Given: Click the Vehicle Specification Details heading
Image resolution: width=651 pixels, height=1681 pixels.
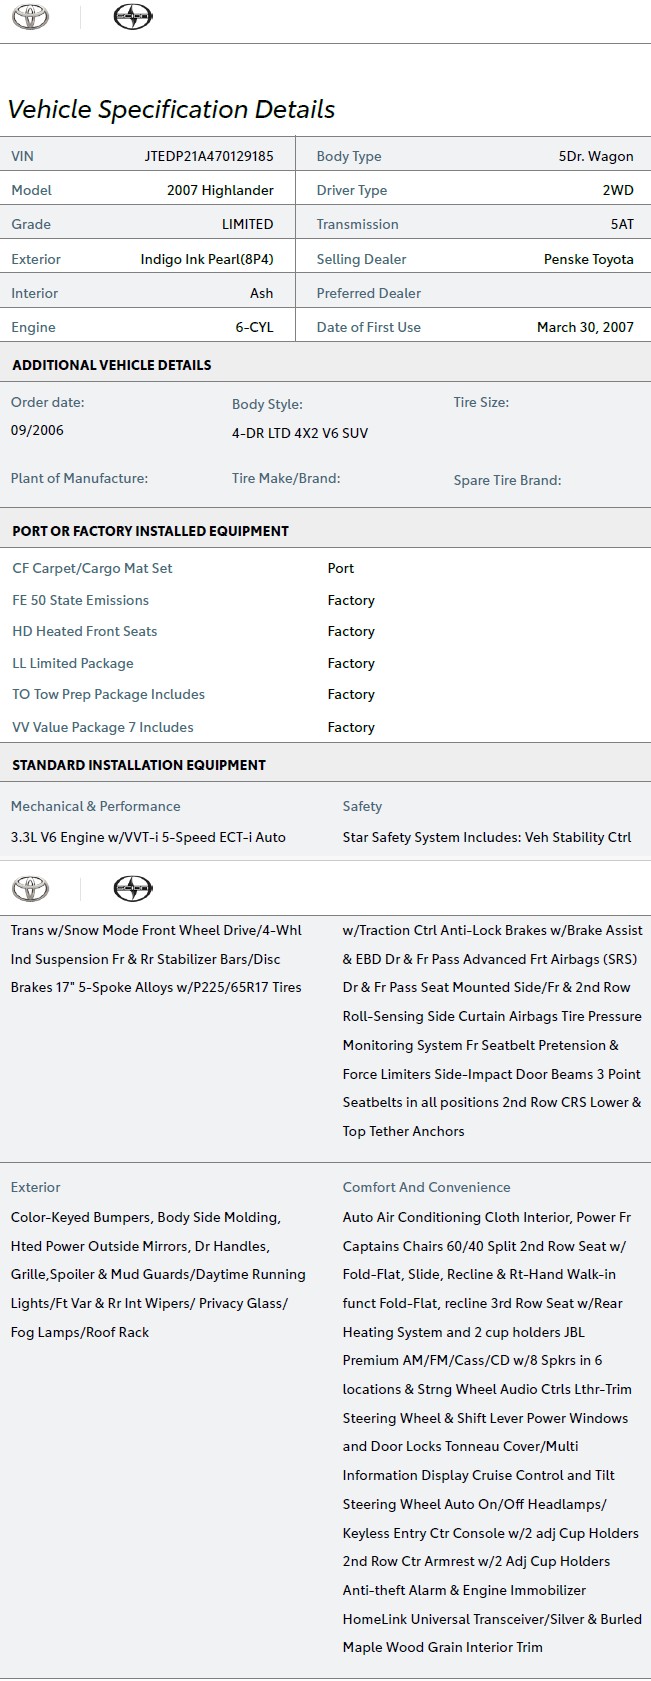Looking at the screenshot, I should tap(171, 110).
